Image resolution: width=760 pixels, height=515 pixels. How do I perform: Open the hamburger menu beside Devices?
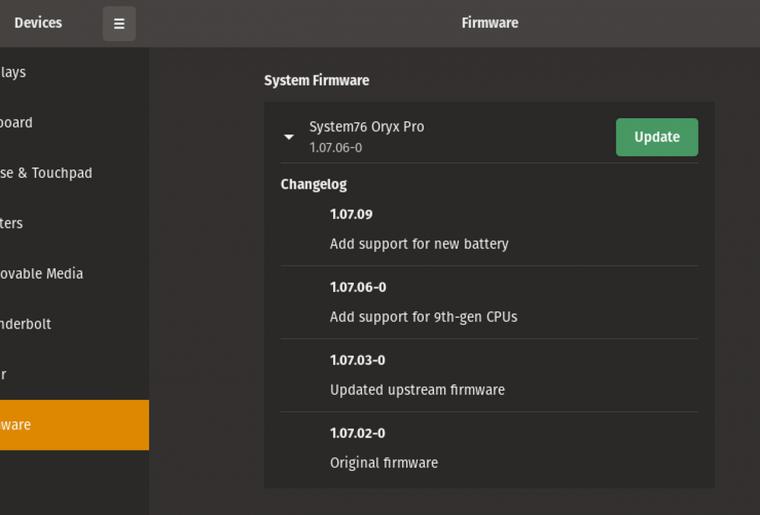pos(119,24)
